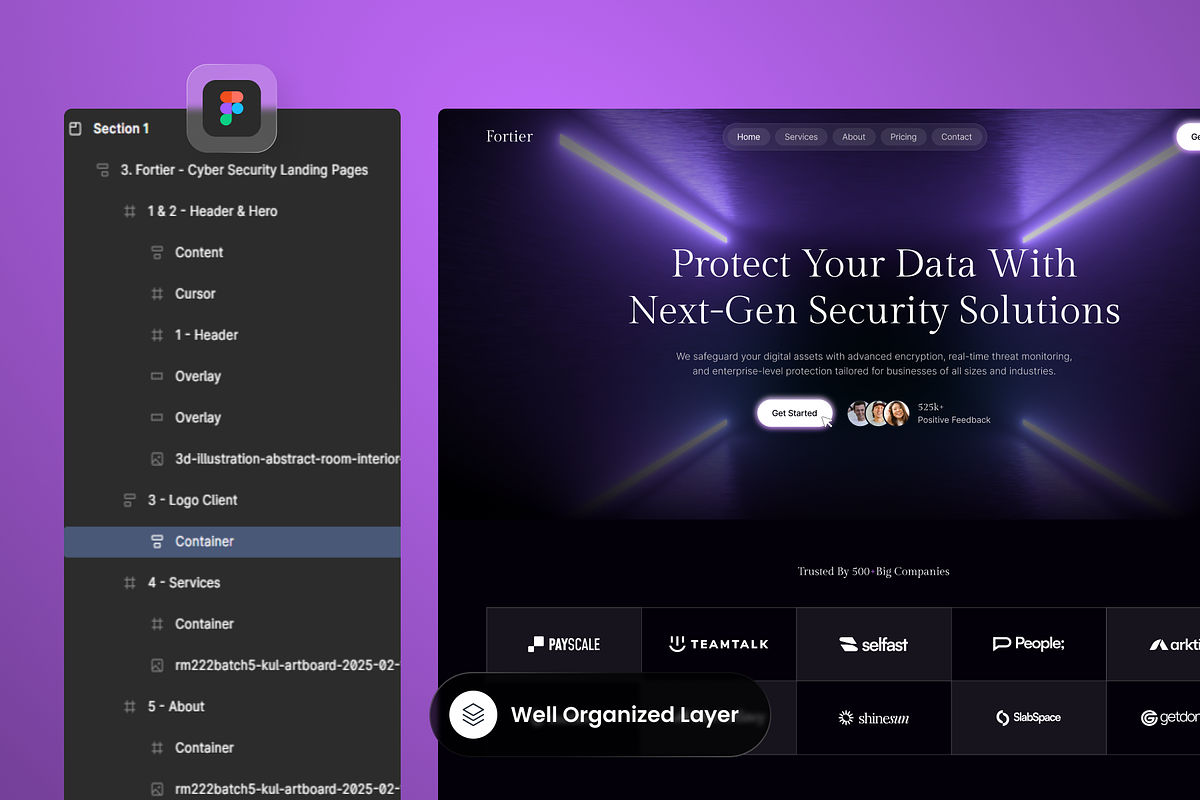Click the 4 - Services frame icon
Screen dimensions: 1200x800
(129, 582)
